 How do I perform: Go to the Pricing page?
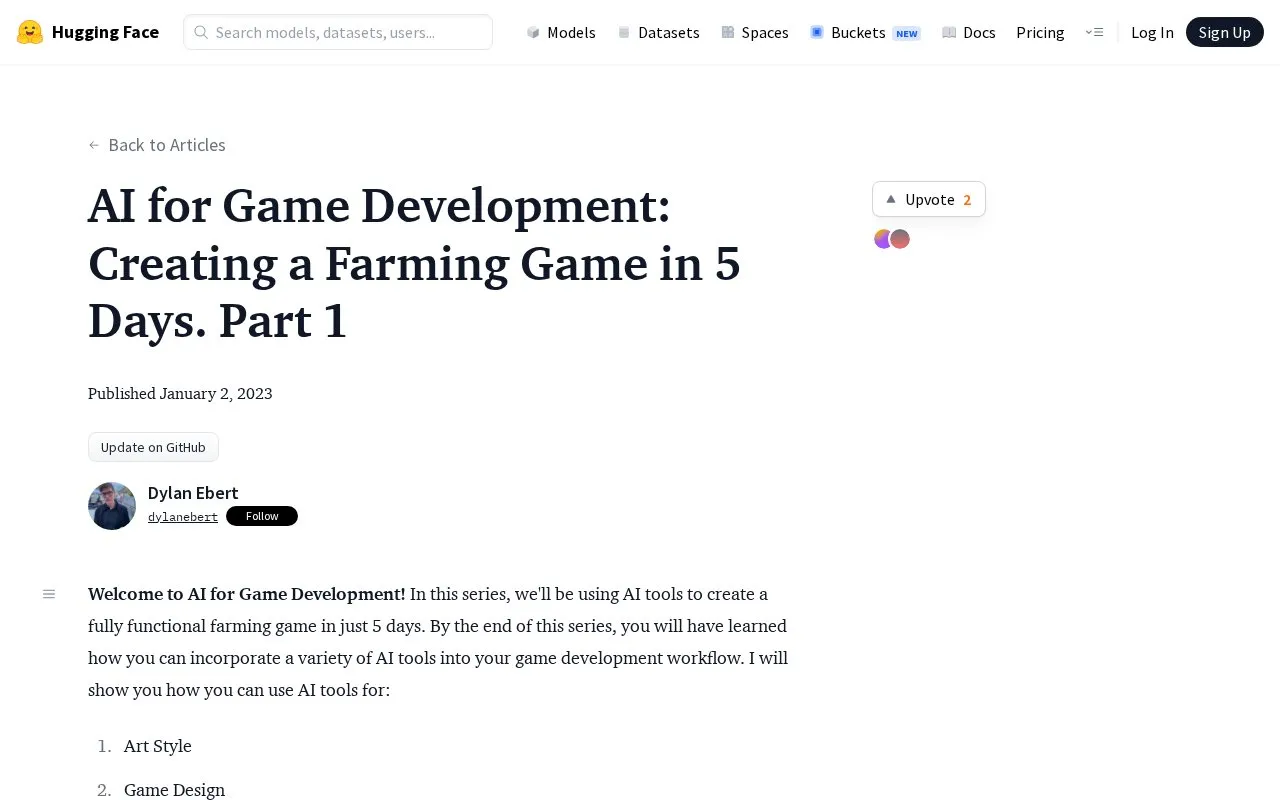coord(1040,32)
